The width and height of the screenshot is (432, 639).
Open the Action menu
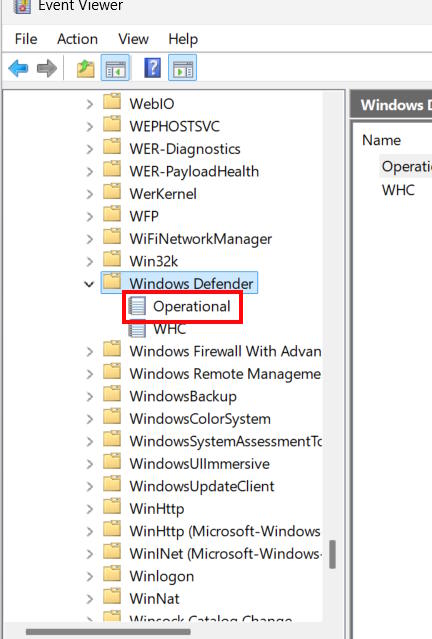[77, 39]
